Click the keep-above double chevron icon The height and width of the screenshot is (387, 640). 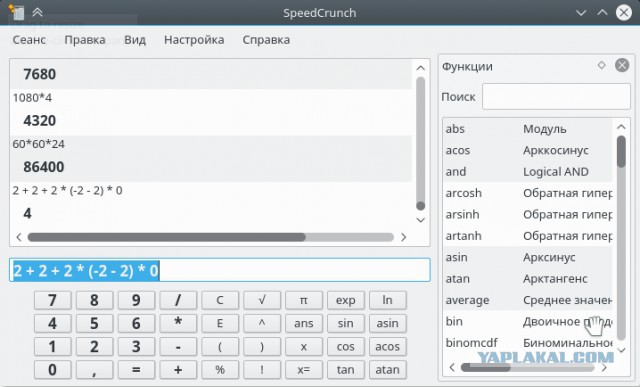pos(38,13)
